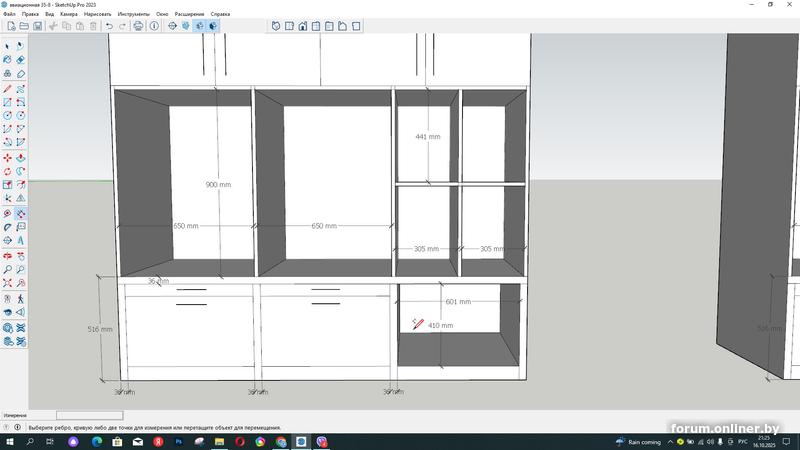Select the Offset tool
Screen dimensions: 800x450
(x=20, y=184)
